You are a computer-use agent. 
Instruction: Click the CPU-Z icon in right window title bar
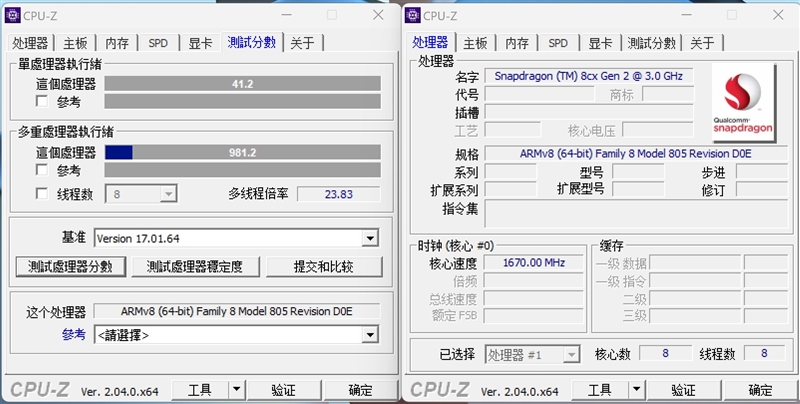413,15
